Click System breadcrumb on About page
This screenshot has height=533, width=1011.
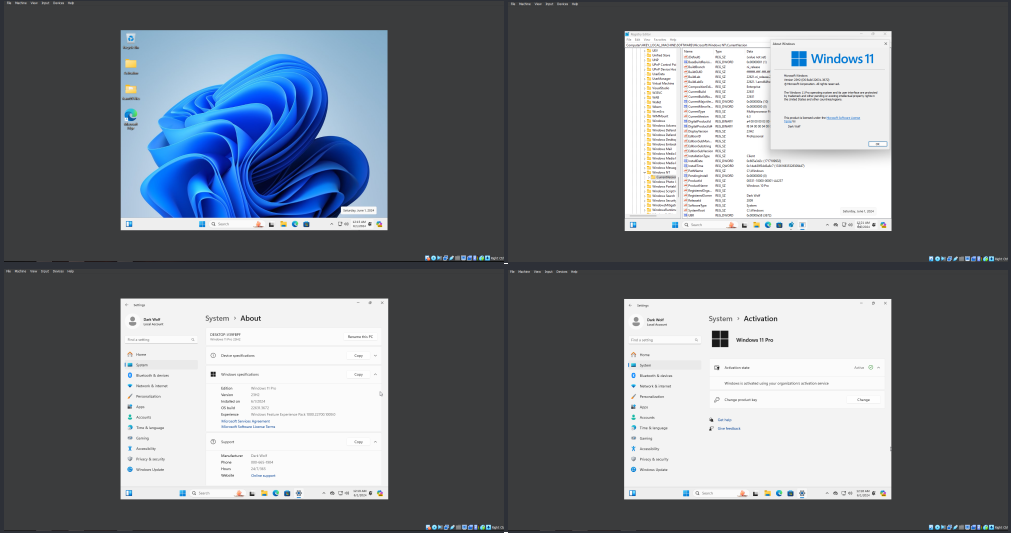tap(217, 318)
